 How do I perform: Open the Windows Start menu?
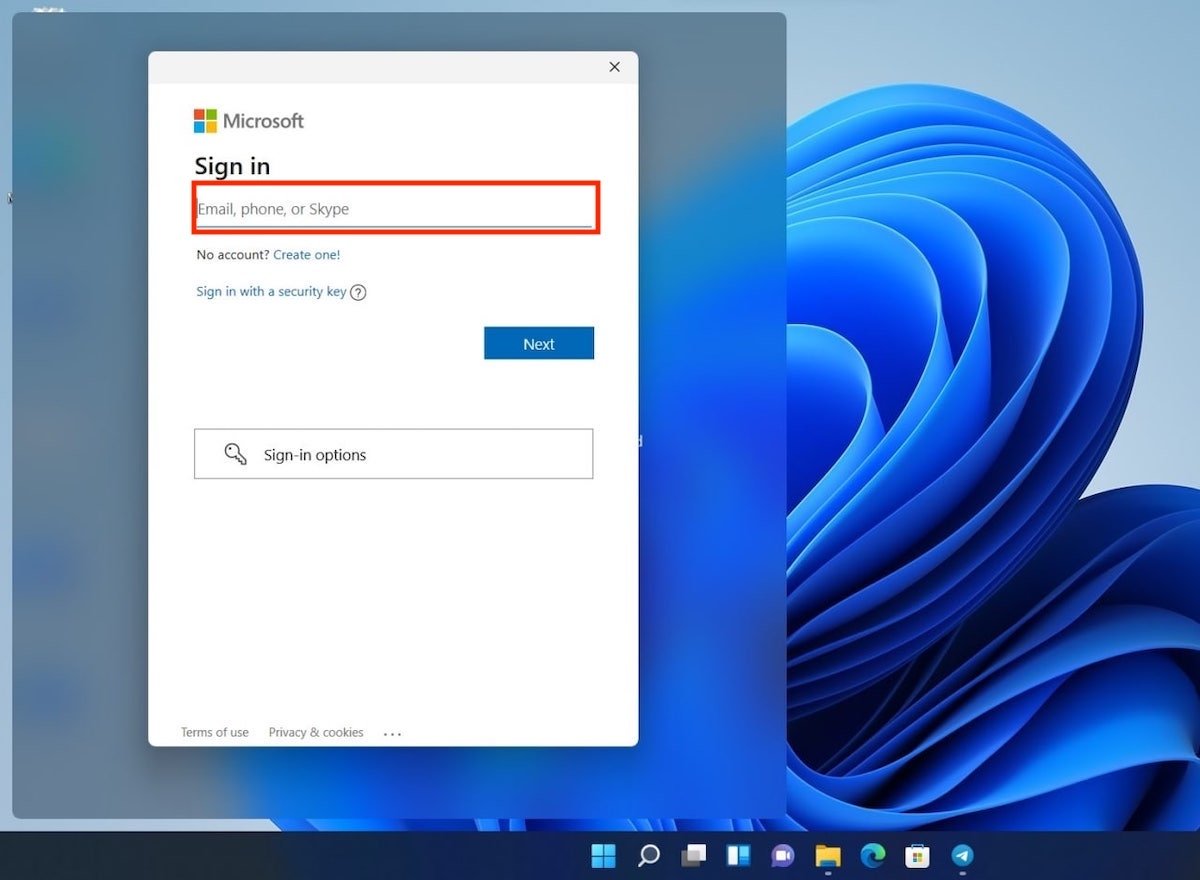click(x=603, y=856)
